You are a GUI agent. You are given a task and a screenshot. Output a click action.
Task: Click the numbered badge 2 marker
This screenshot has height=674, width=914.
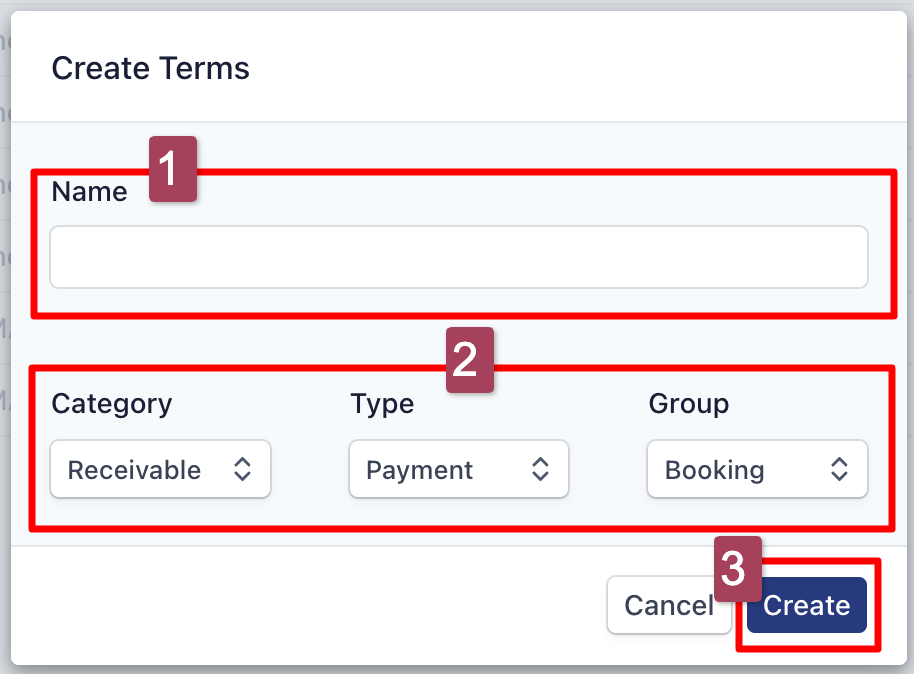coord(469,360)
